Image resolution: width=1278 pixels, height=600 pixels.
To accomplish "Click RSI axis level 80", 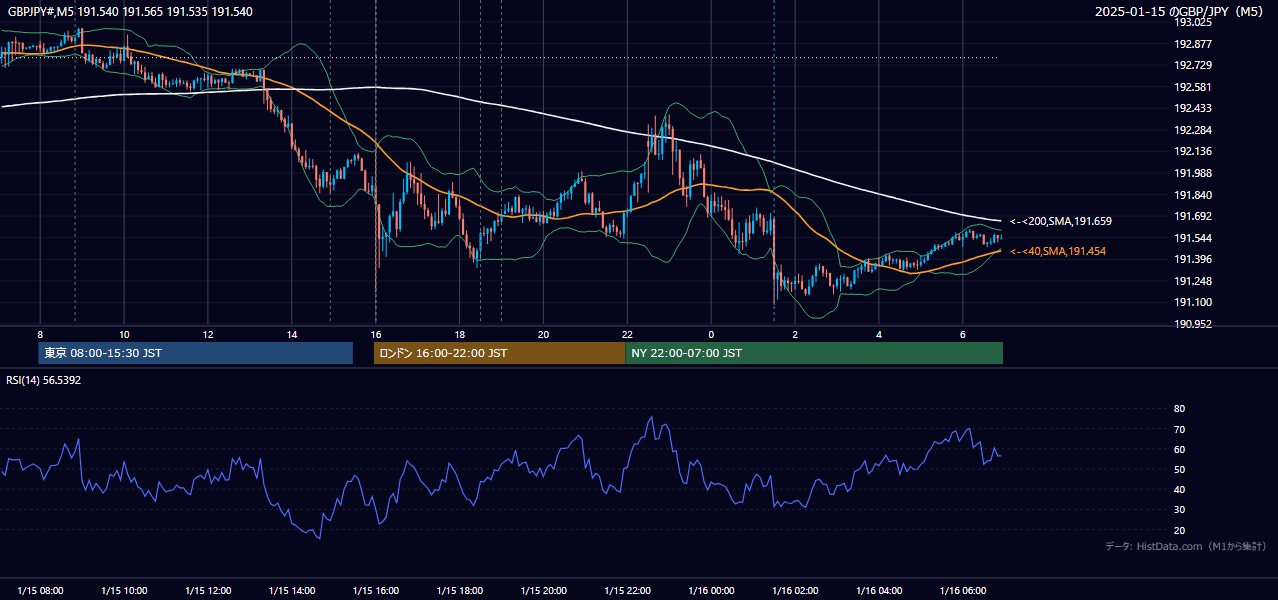I will [x=1179, y=409].
